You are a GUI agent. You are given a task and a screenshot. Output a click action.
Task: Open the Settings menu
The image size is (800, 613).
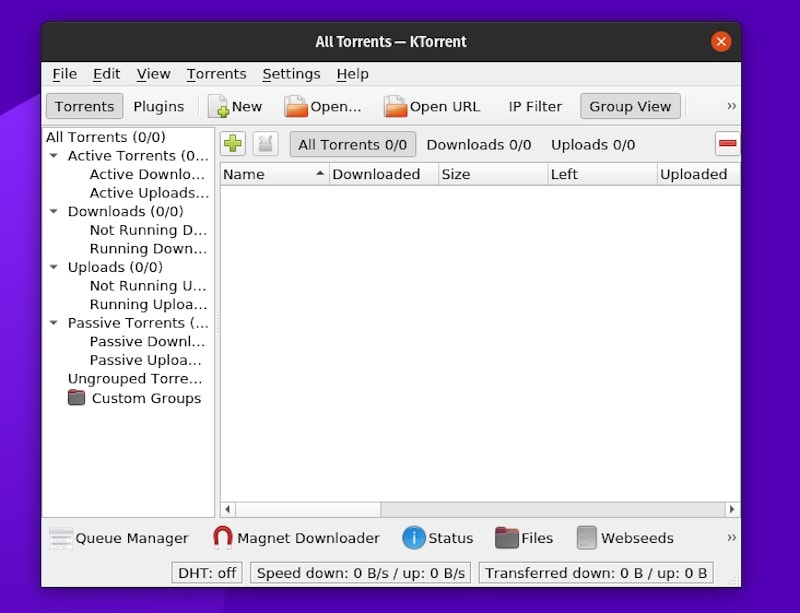pos(291,74)
